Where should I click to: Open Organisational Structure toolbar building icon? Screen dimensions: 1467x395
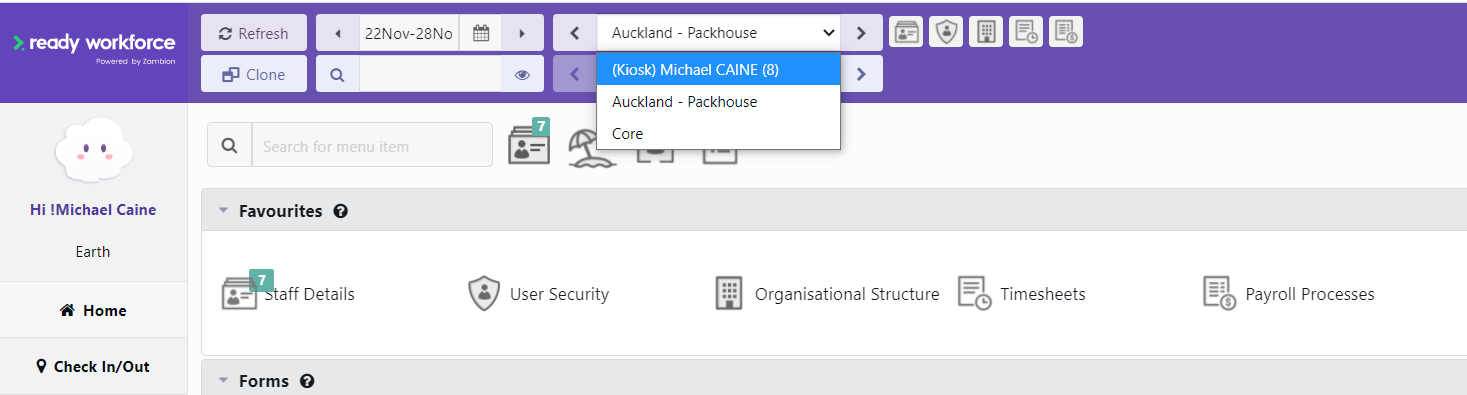coord(986,32)
